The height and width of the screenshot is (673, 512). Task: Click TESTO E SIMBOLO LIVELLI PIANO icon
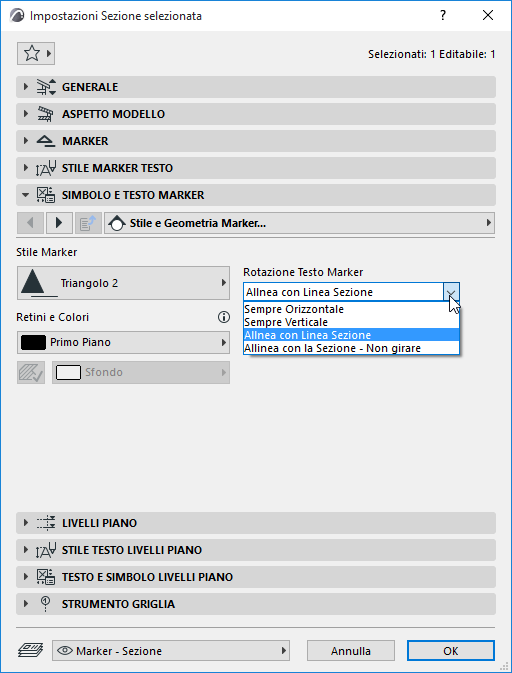coord(46,577)
